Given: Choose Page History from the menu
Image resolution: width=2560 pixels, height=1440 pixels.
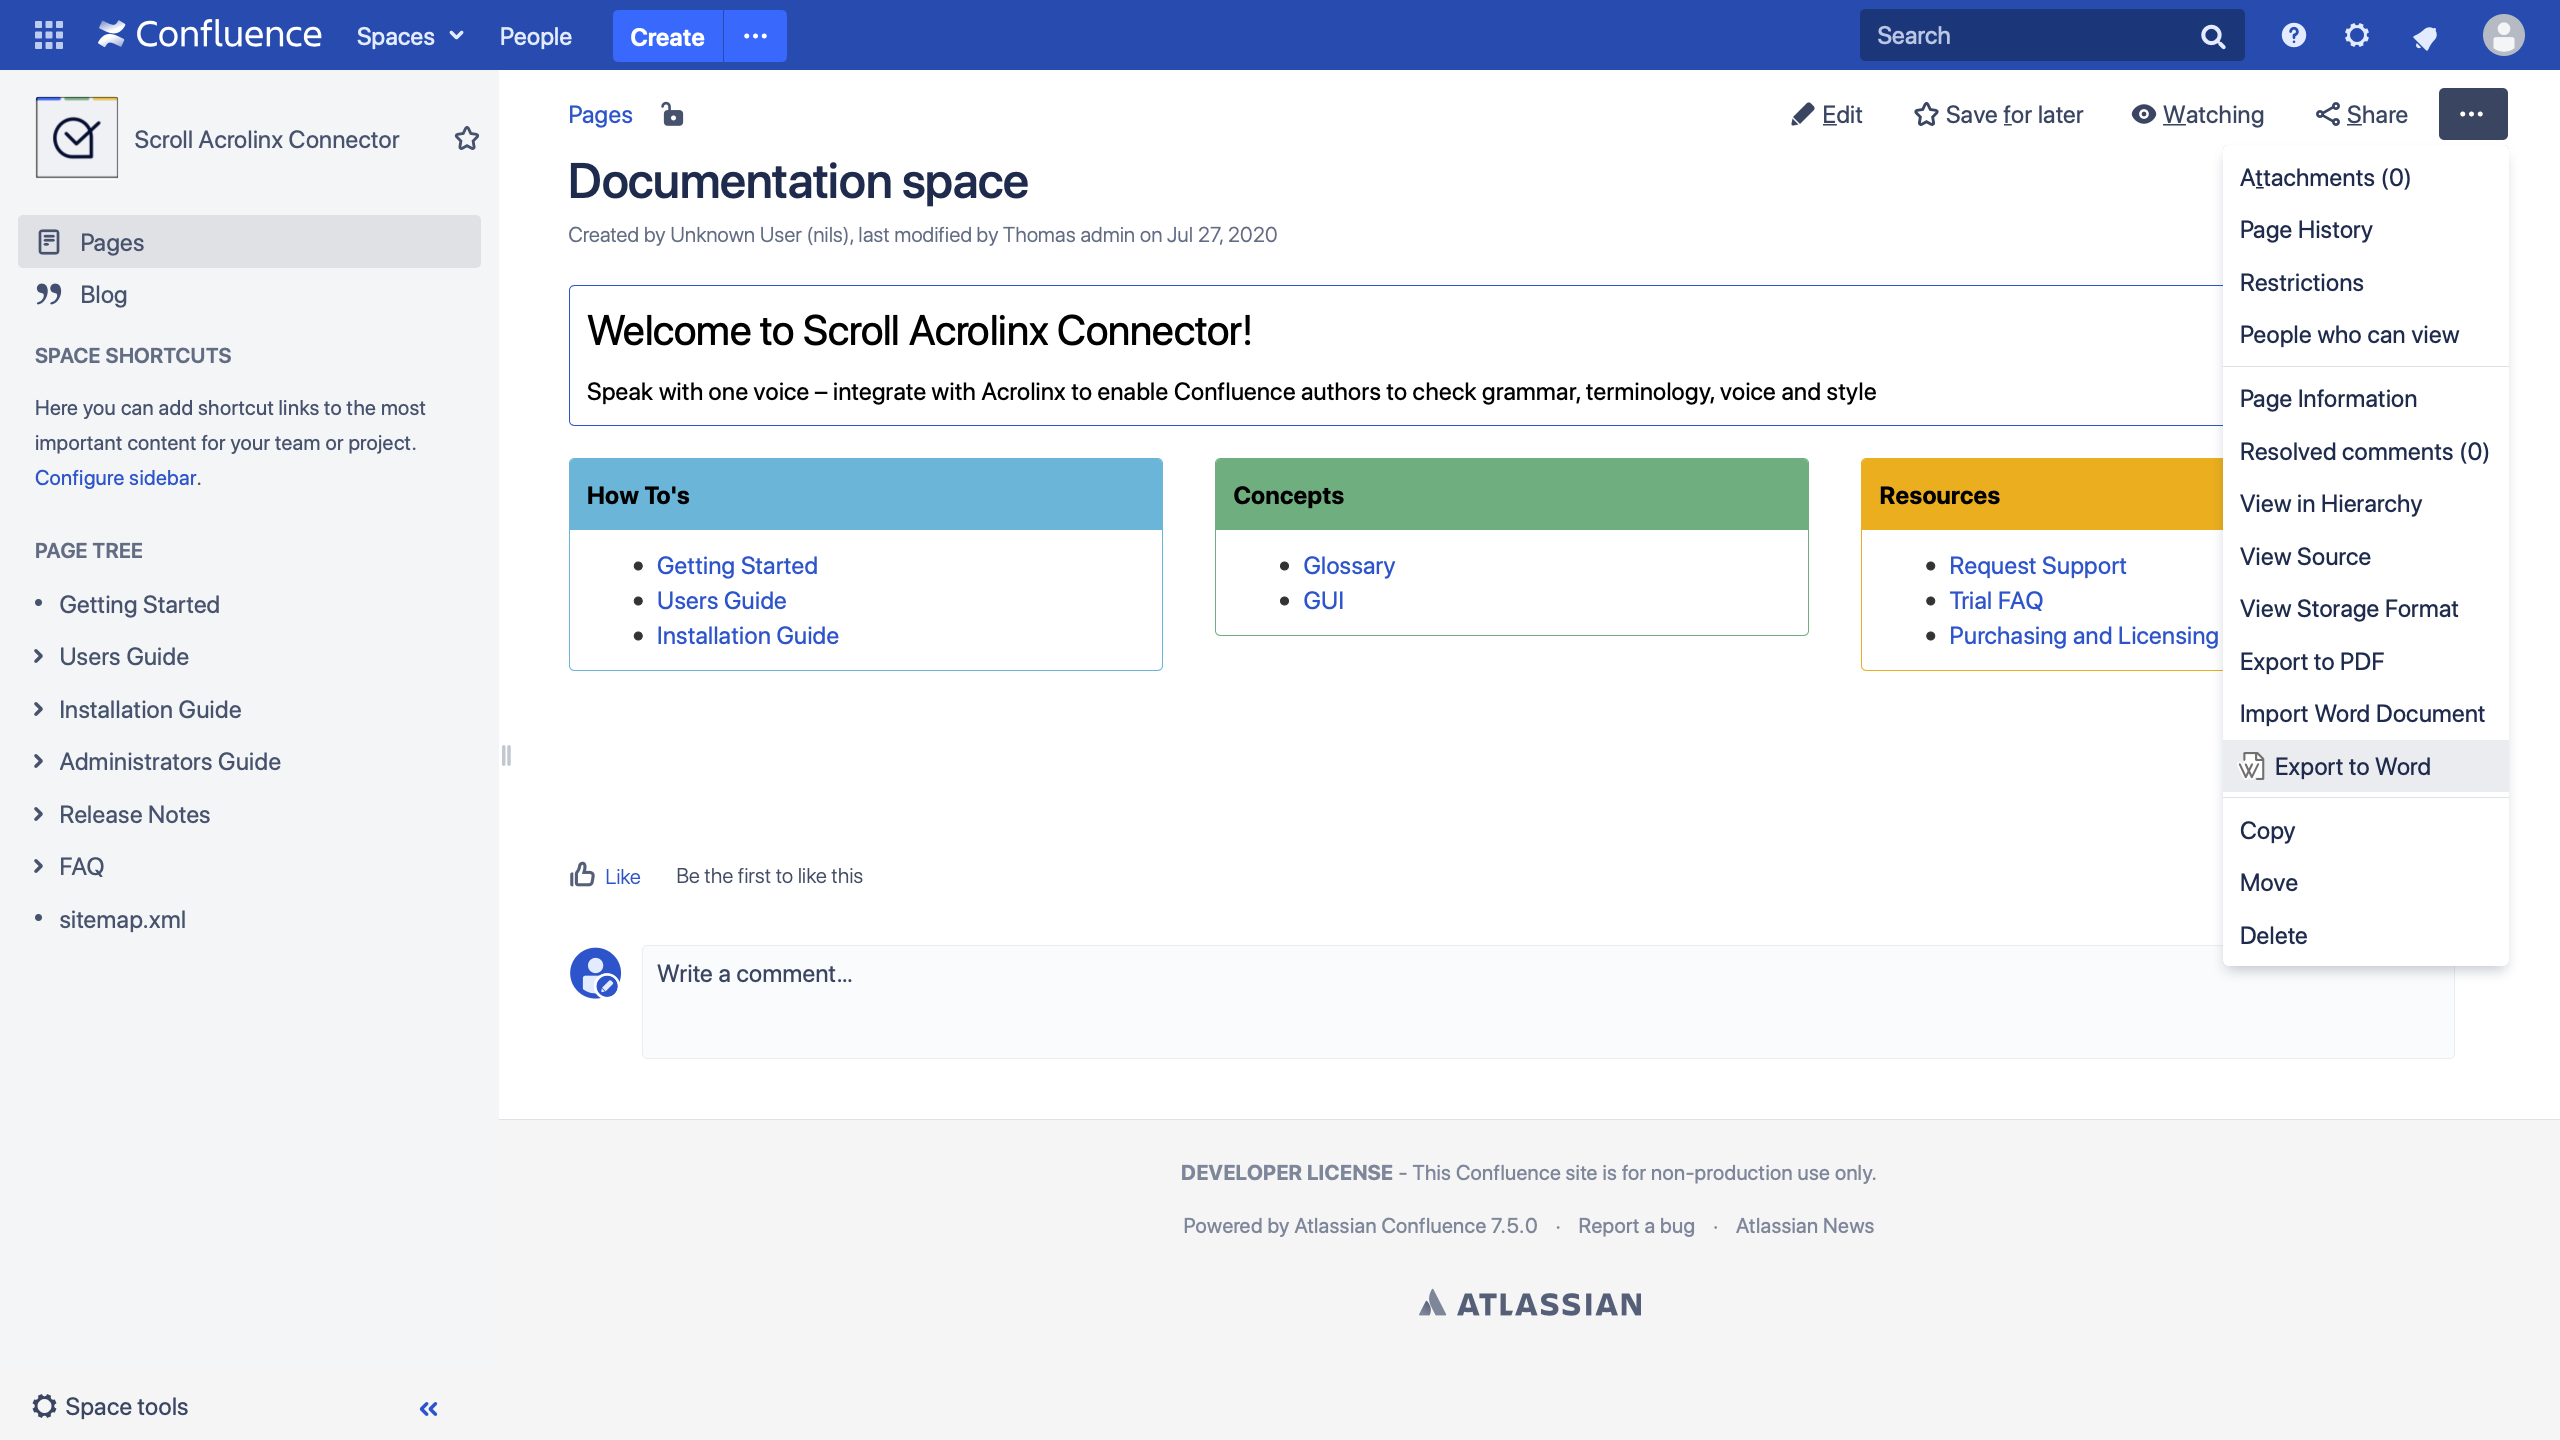Looking at the screenshot, I should coord(2305,230).
